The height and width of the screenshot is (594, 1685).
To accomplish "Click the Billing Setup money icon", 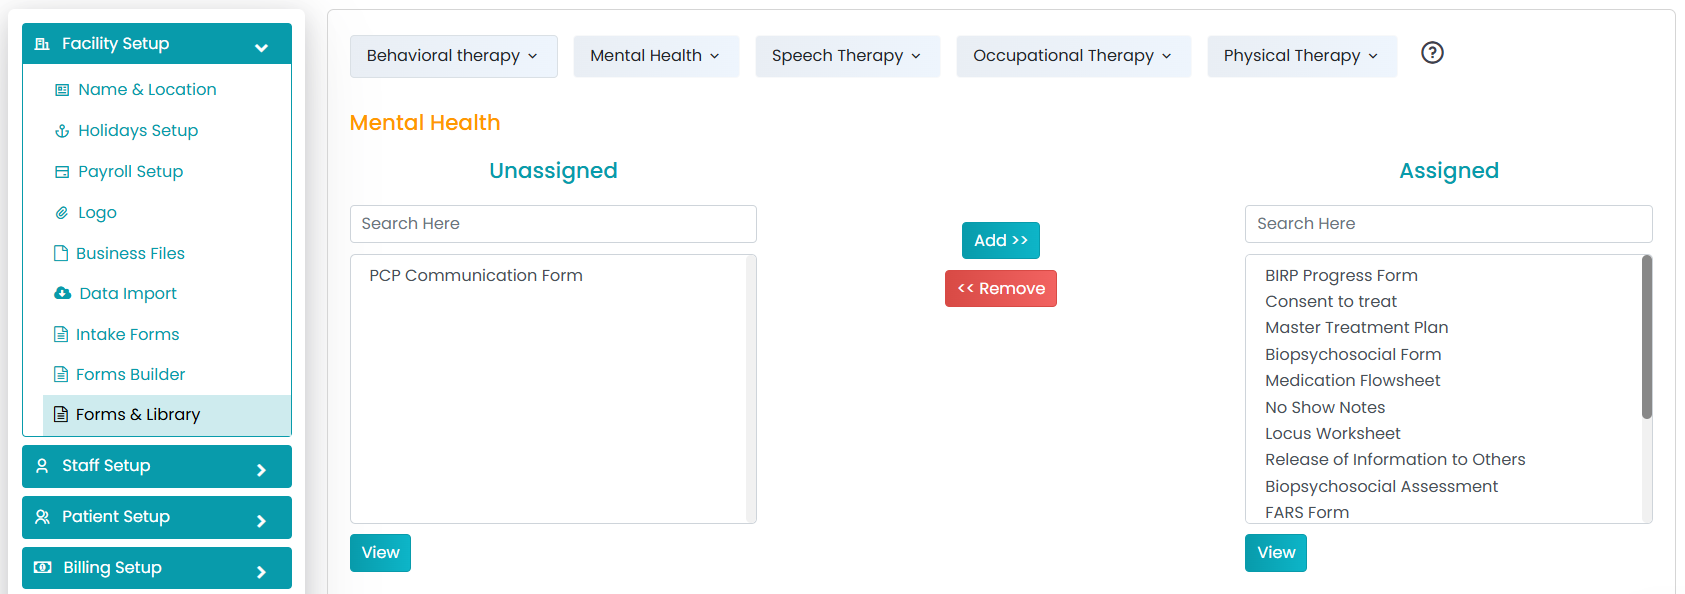I will coord(42,567).
